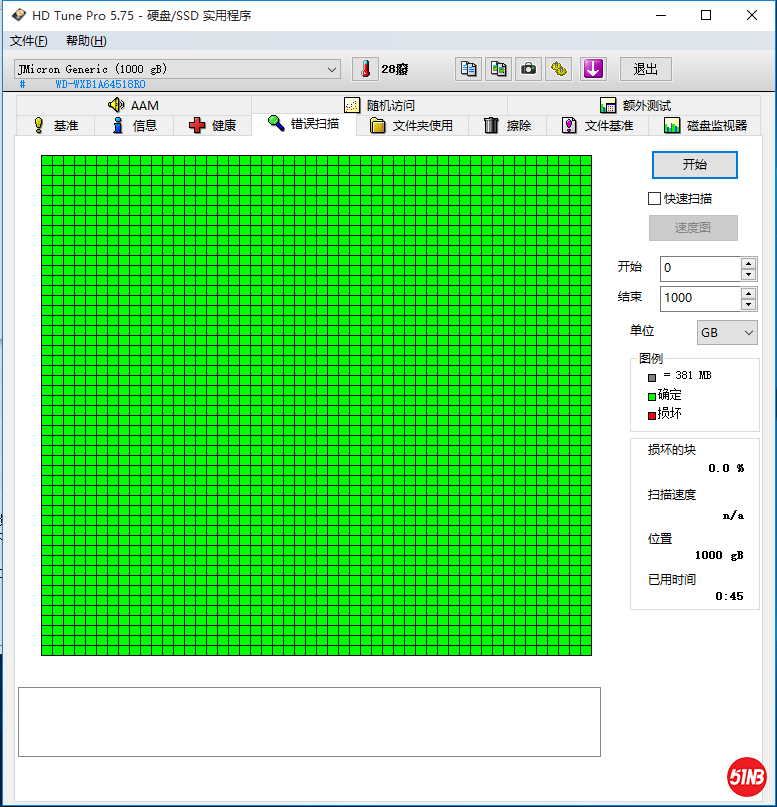Open the 文件(F) menu
This screenshot has height=807, width=777.
28,41
